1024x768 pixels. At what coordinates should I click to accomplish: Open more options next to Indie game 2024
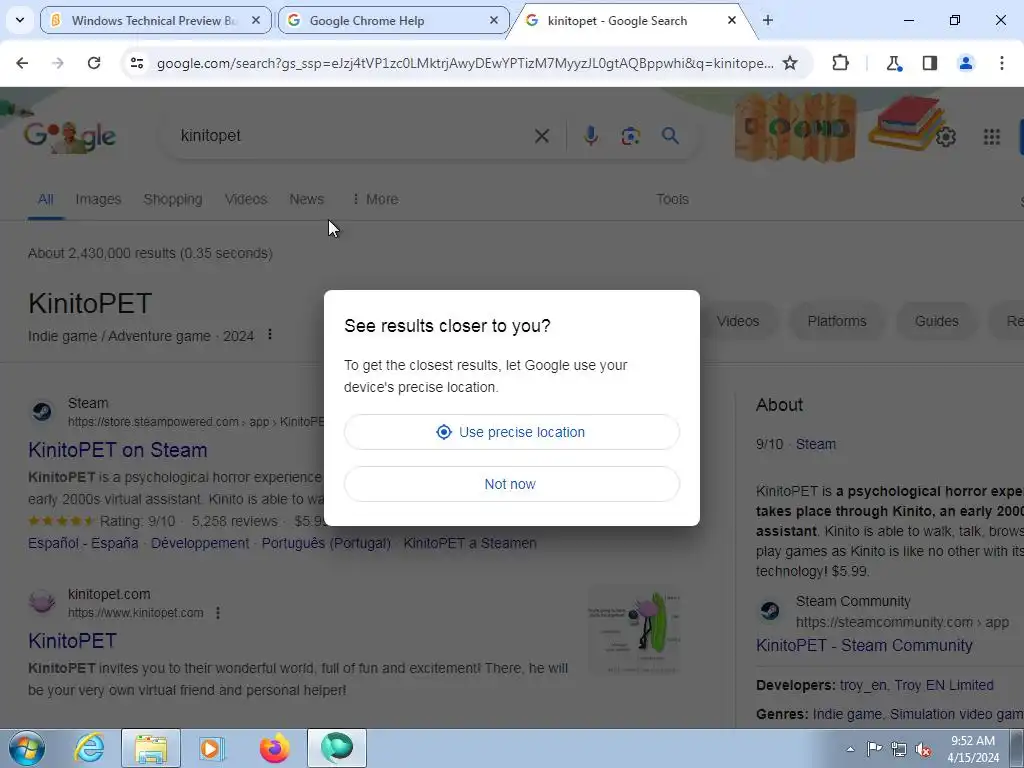pos(270,335)
